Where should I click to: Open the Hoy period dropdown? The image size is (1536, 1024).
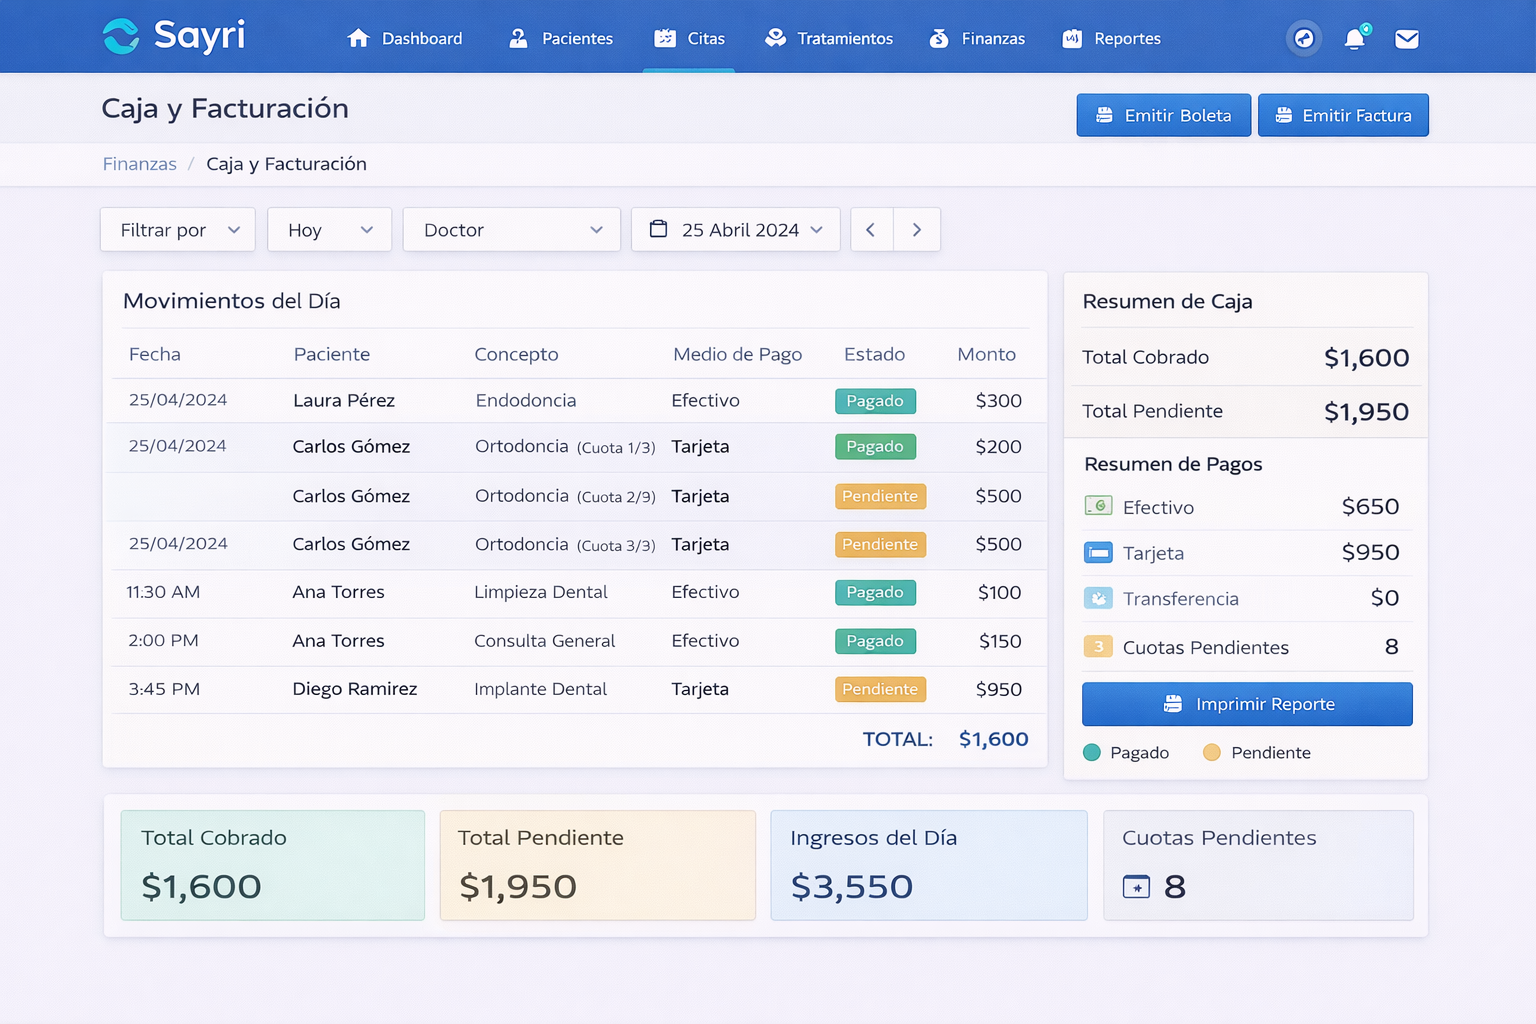(x=329, y=230)
